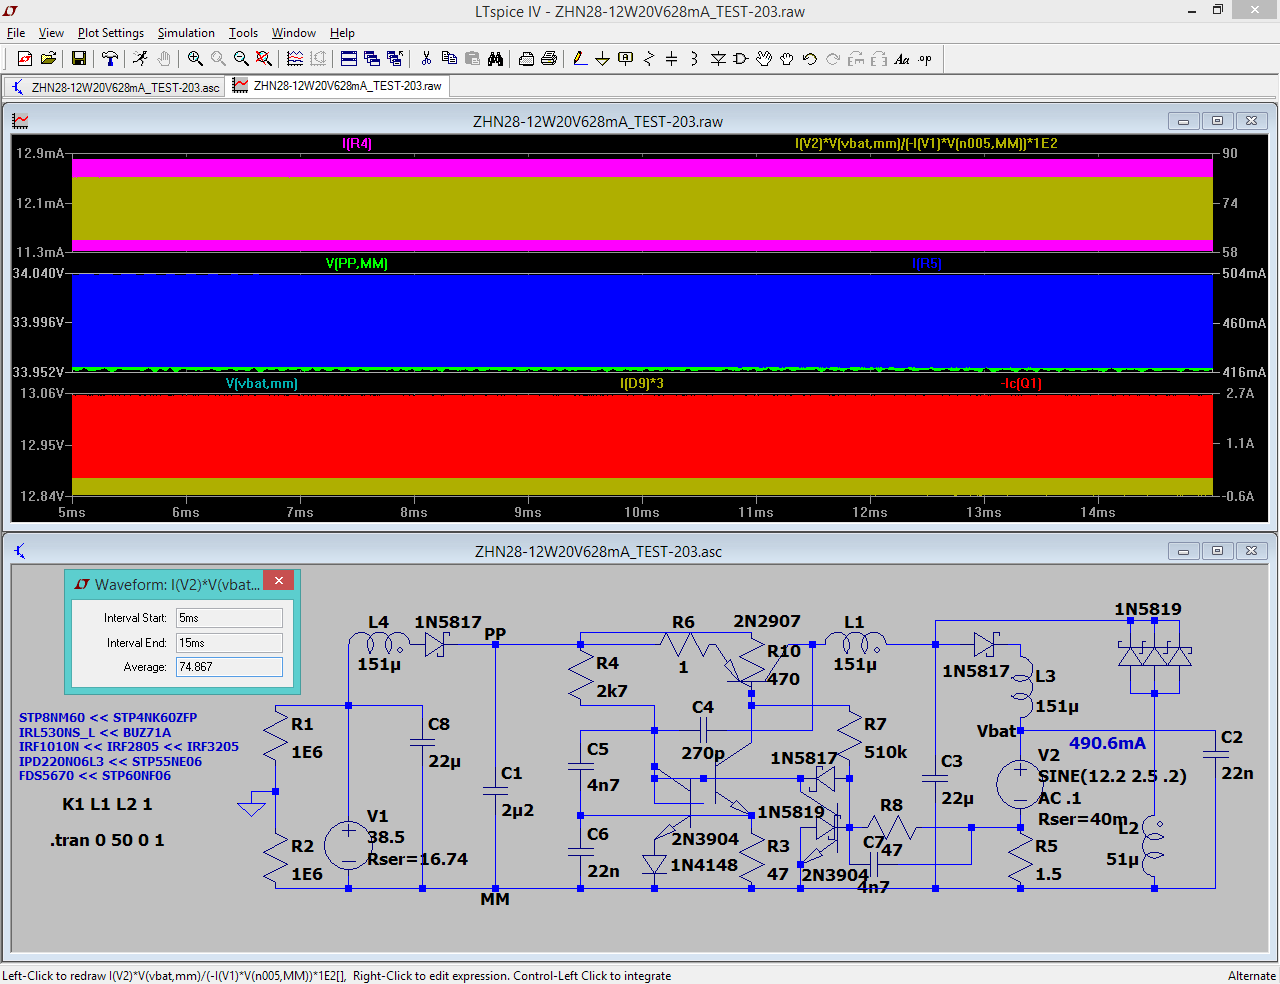
Task: Click the STP8NM60 << STP4NK60ZFP comment
Action: click(x=108, y=718)
